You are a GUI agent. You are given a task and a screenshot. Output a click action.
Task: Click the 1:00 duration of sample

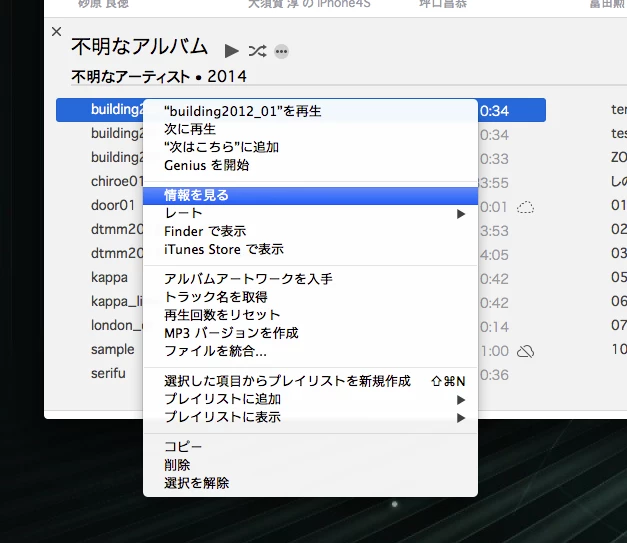tap(495, 351)
